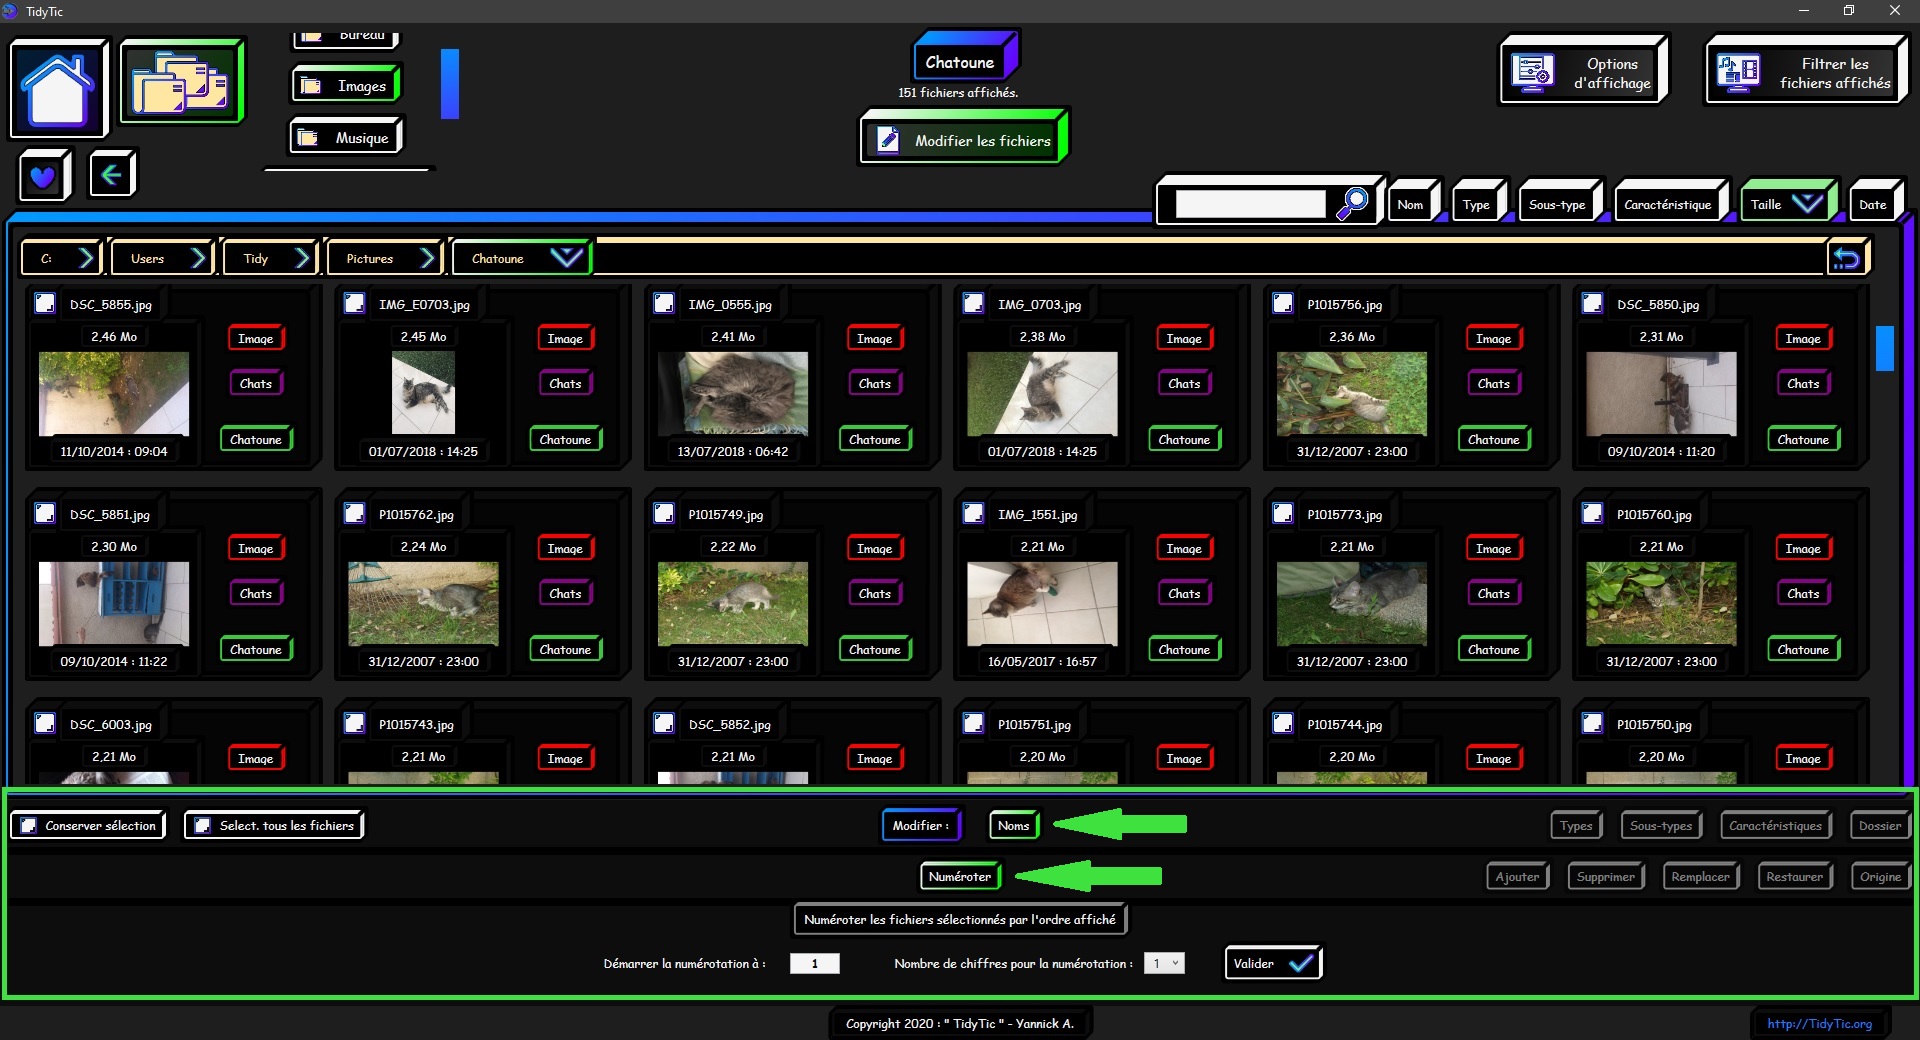Click the Restaurer button
Viewport: 1920px width, 1040px height.
tap(1794, 876)
